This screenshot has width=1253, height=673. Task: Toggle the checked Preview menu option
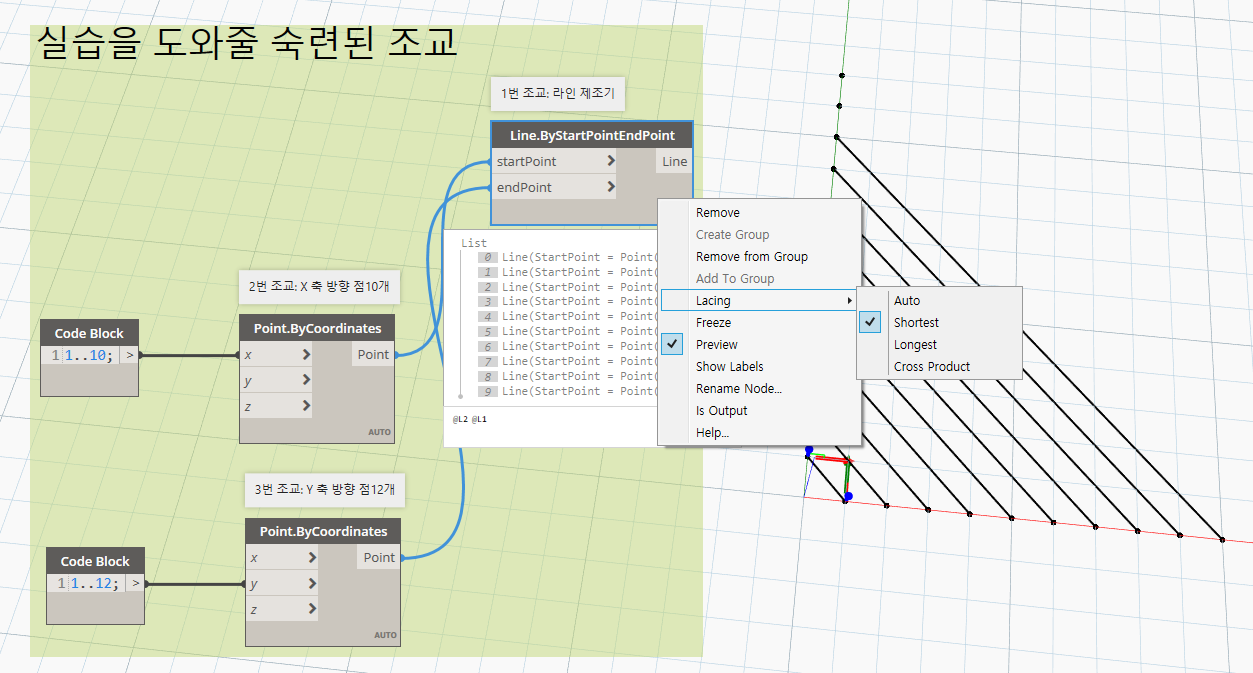pyautogui.click(x=759, y=345)
